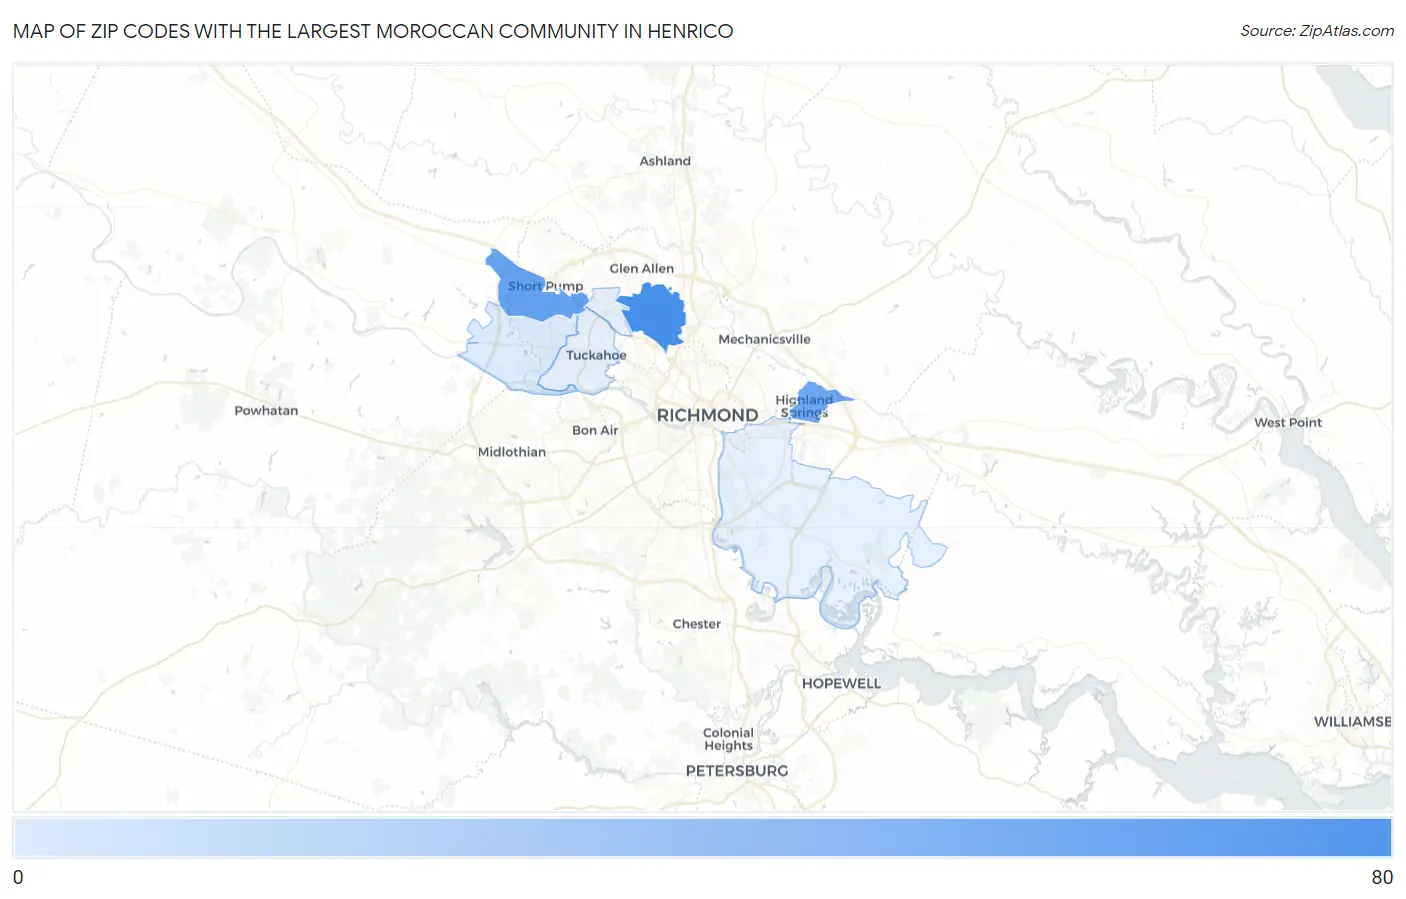
Task: Click the gradient legend color bar
Action: pyautogui.click(x=703, y=838)
